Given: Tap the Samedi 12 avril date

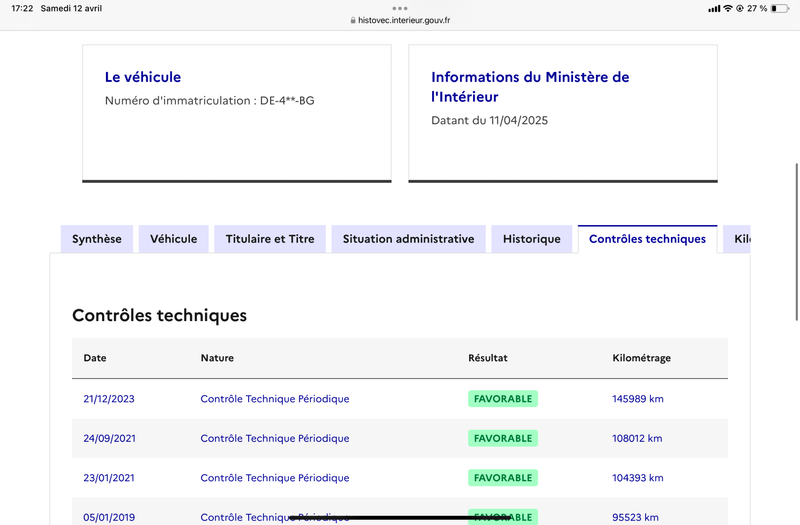Looking at the screenshot, I should click(x=71, y=8).
